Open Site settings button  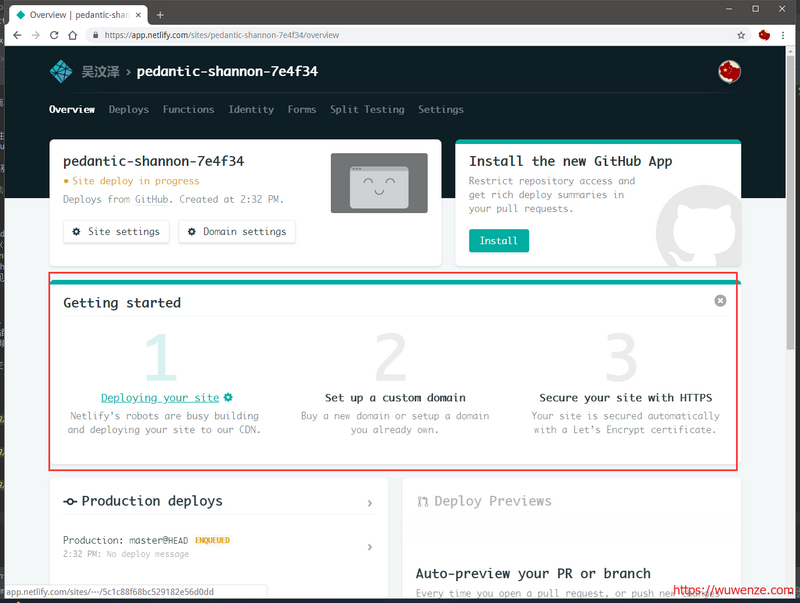pyautogui.click(x=116, y=232)
